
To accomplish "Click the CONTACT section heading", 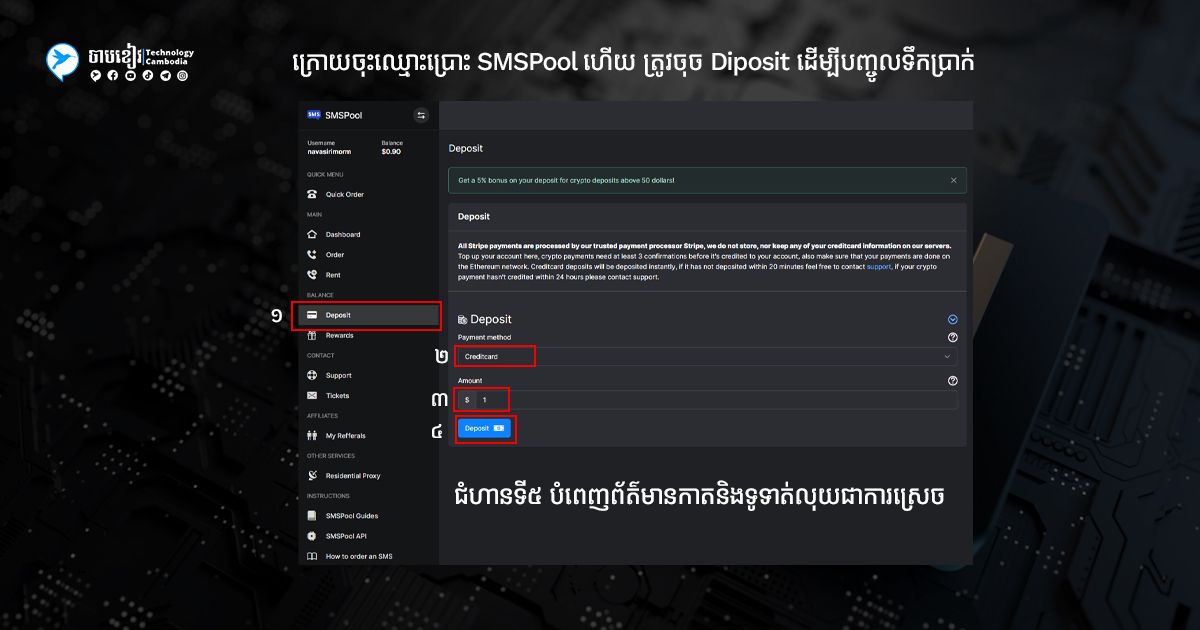I will [321, 355].
